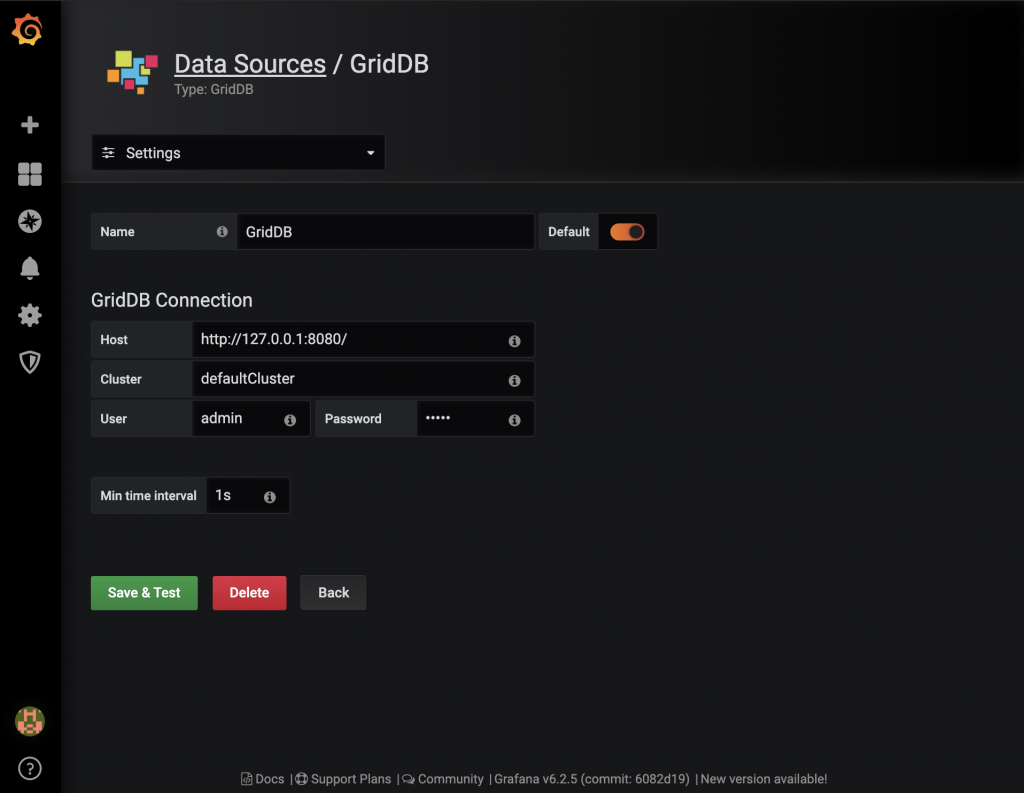Click the New version available notice

pos(763,779)
